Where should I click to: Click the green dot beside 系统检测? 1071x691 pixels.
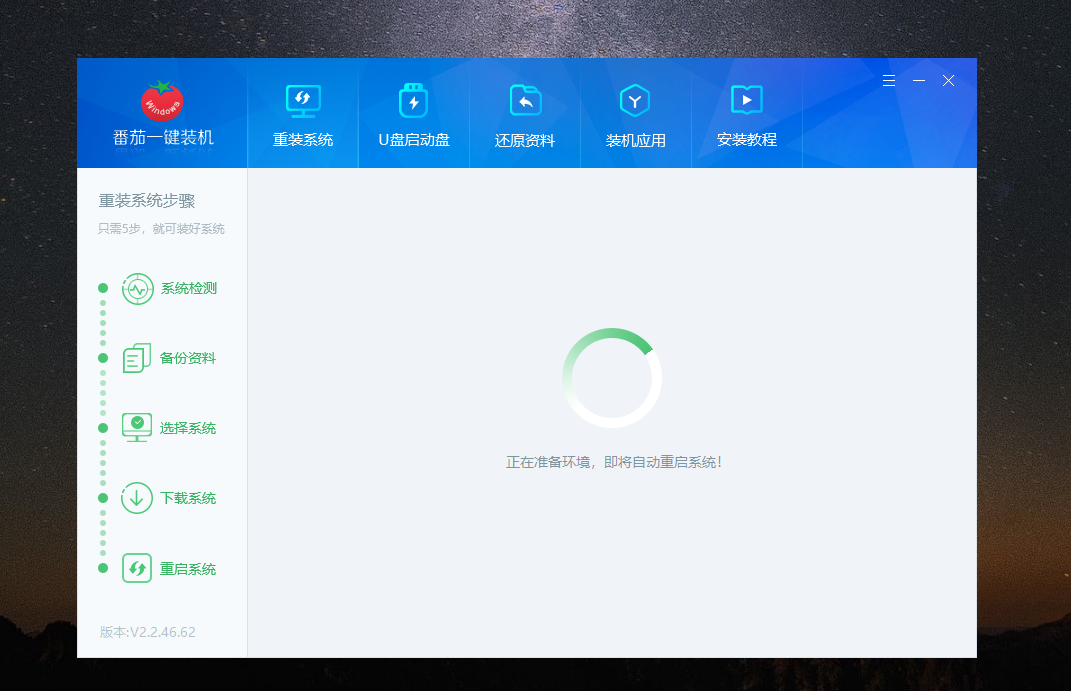click(103, 288)
